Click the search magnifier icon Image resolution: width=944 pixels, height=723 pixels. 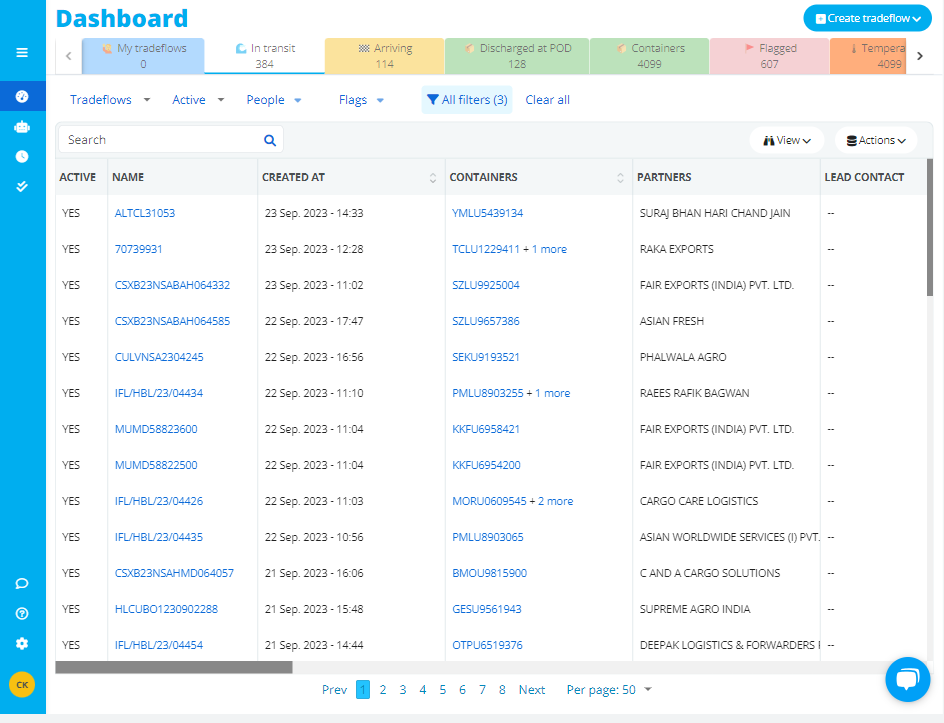click(269, 140)
